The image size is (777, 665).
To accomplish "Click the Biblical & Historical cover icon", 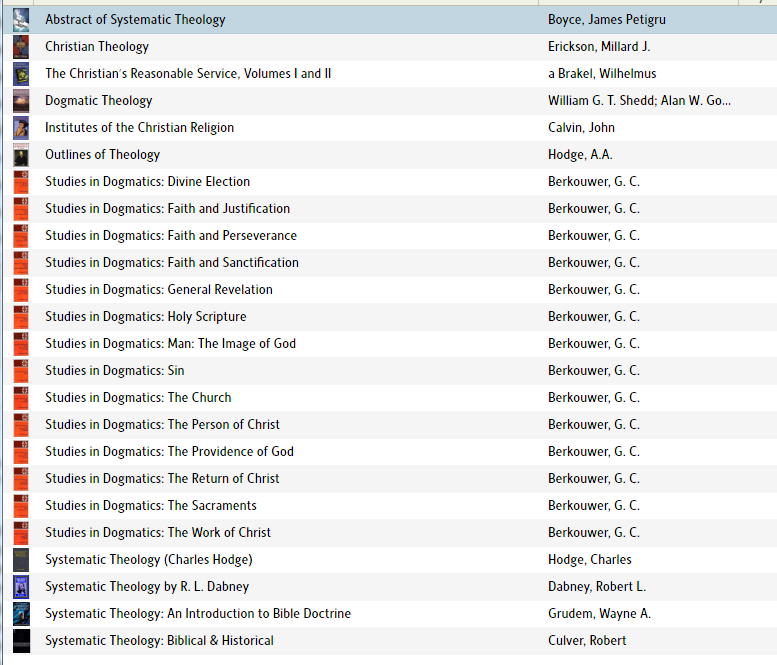I will click(x=21, y=641).
